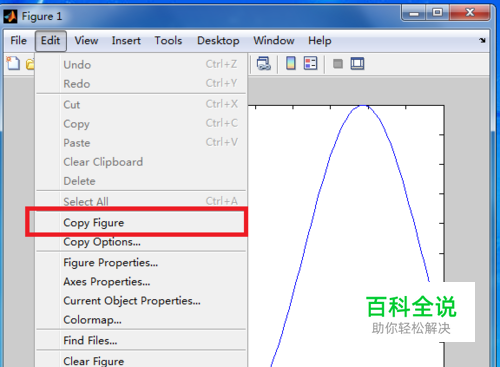Close the Figure 1 window
This screenshot has height=367, width=500.
pos(470,13)
